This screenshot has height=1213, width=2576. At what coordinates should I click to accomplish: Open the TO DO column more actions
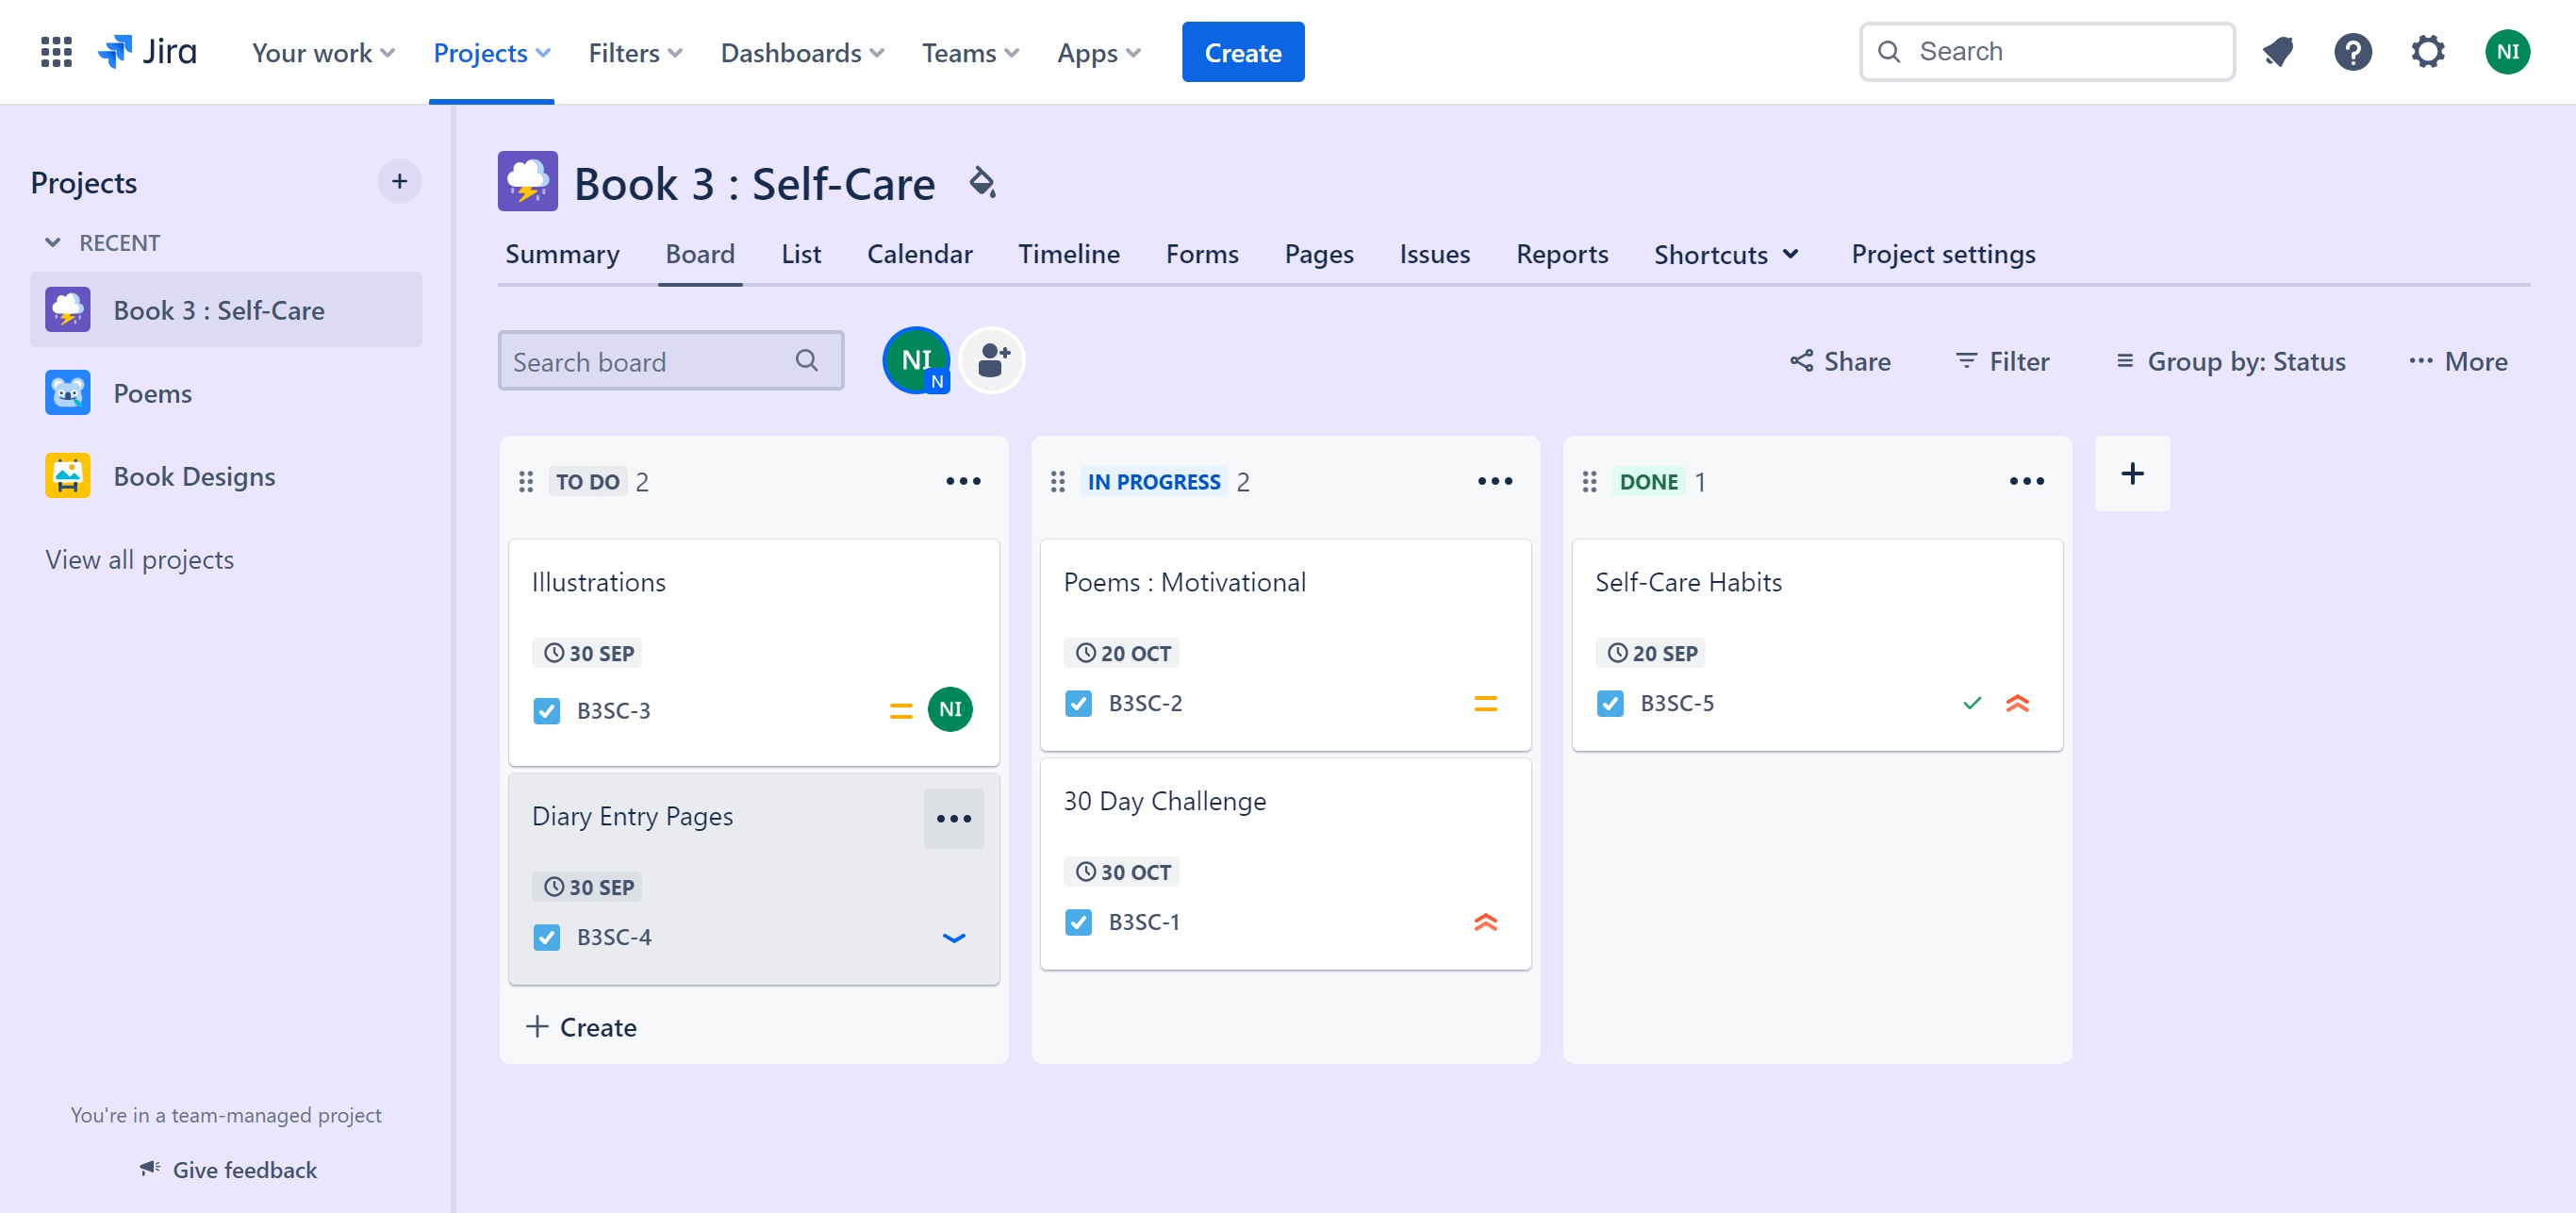pyautogui.click(x=962, y=481)
